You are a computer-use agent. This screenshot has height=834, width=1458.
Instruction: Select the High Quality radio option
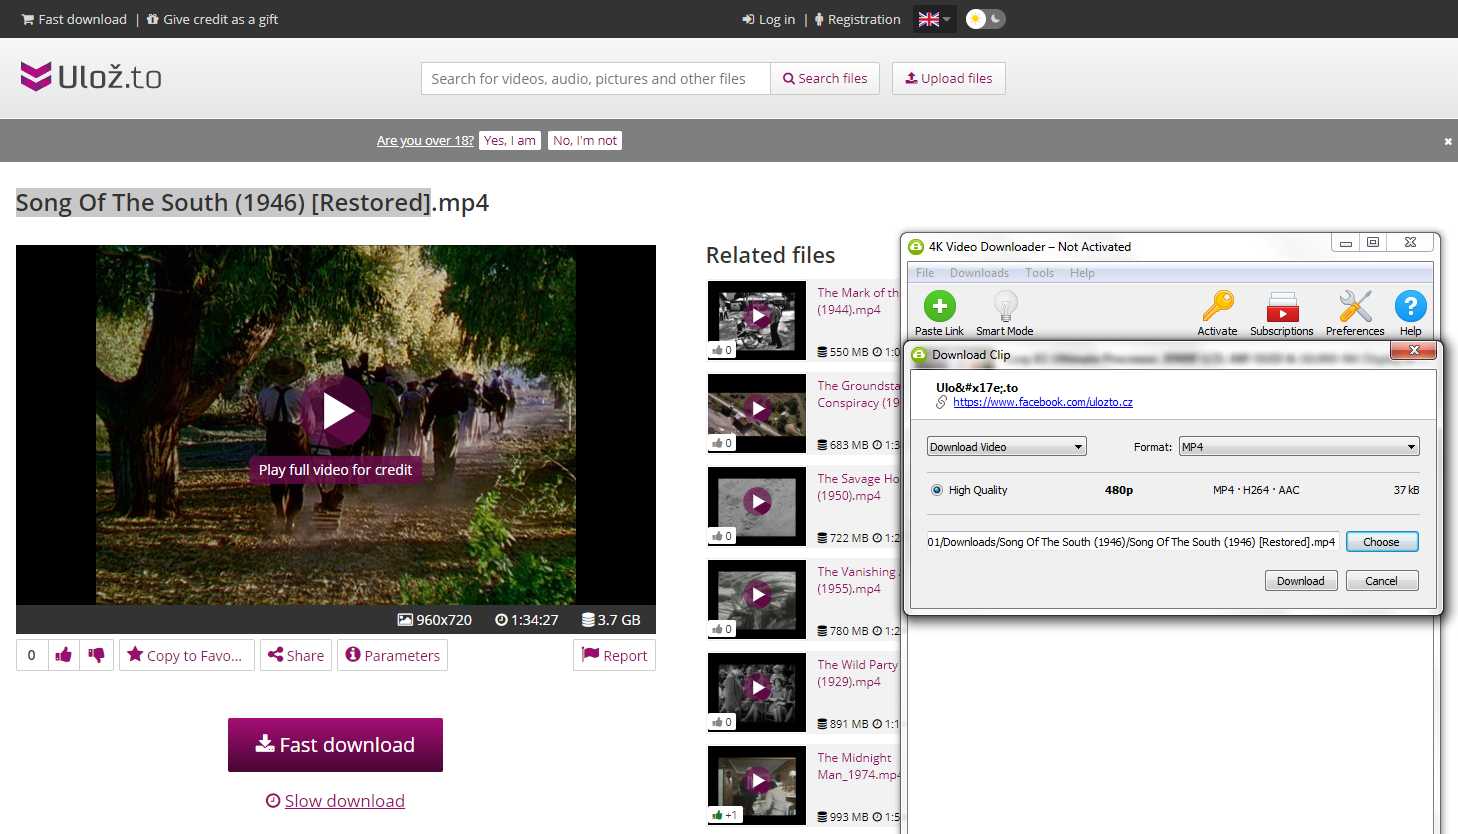tap(937, 490)
